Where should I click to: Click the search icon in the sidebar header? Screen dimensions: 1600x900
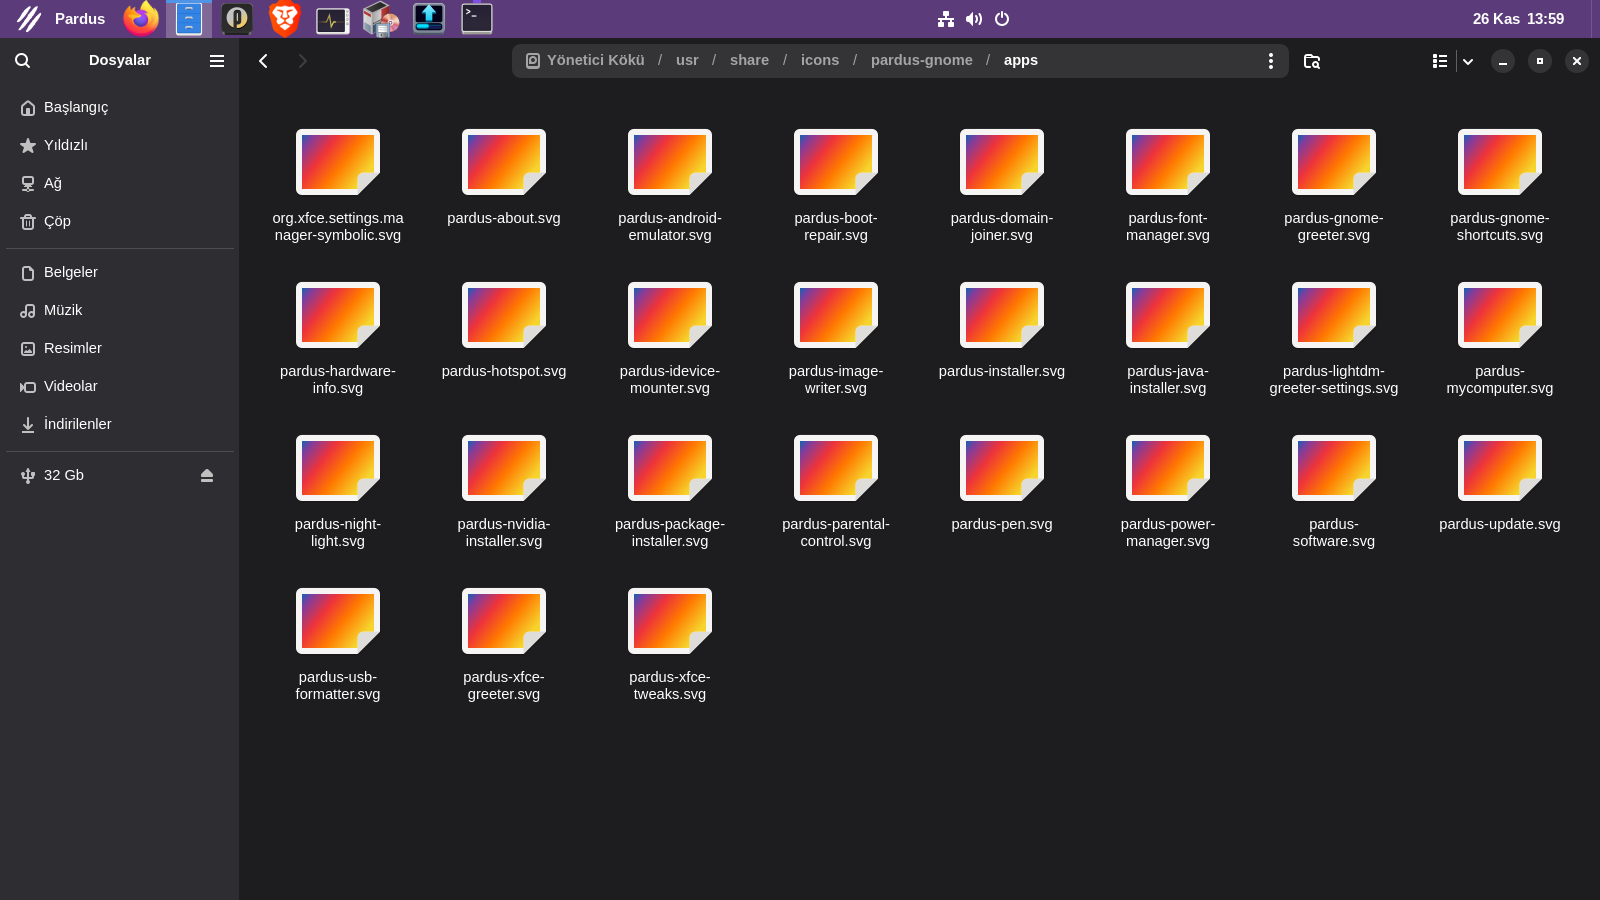22,61
